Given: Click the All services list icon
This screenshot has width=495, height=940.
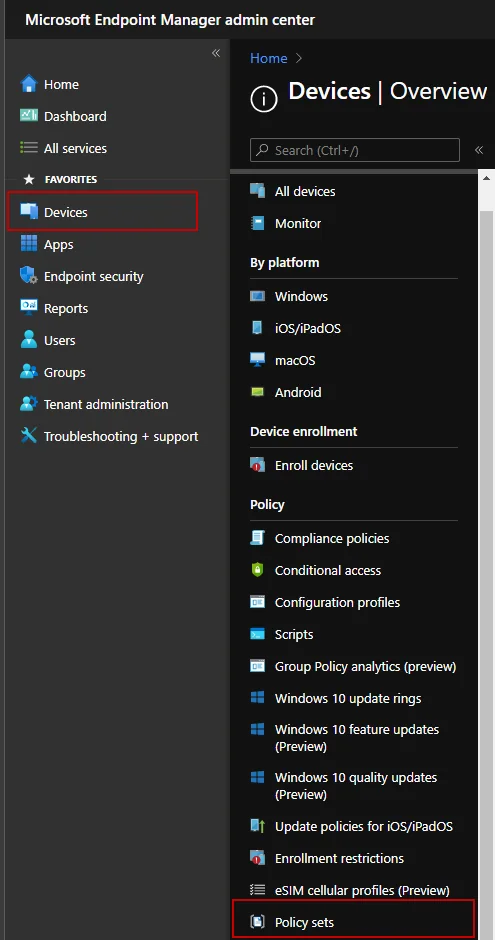Looking at the screenshot, I should [29, 148].
